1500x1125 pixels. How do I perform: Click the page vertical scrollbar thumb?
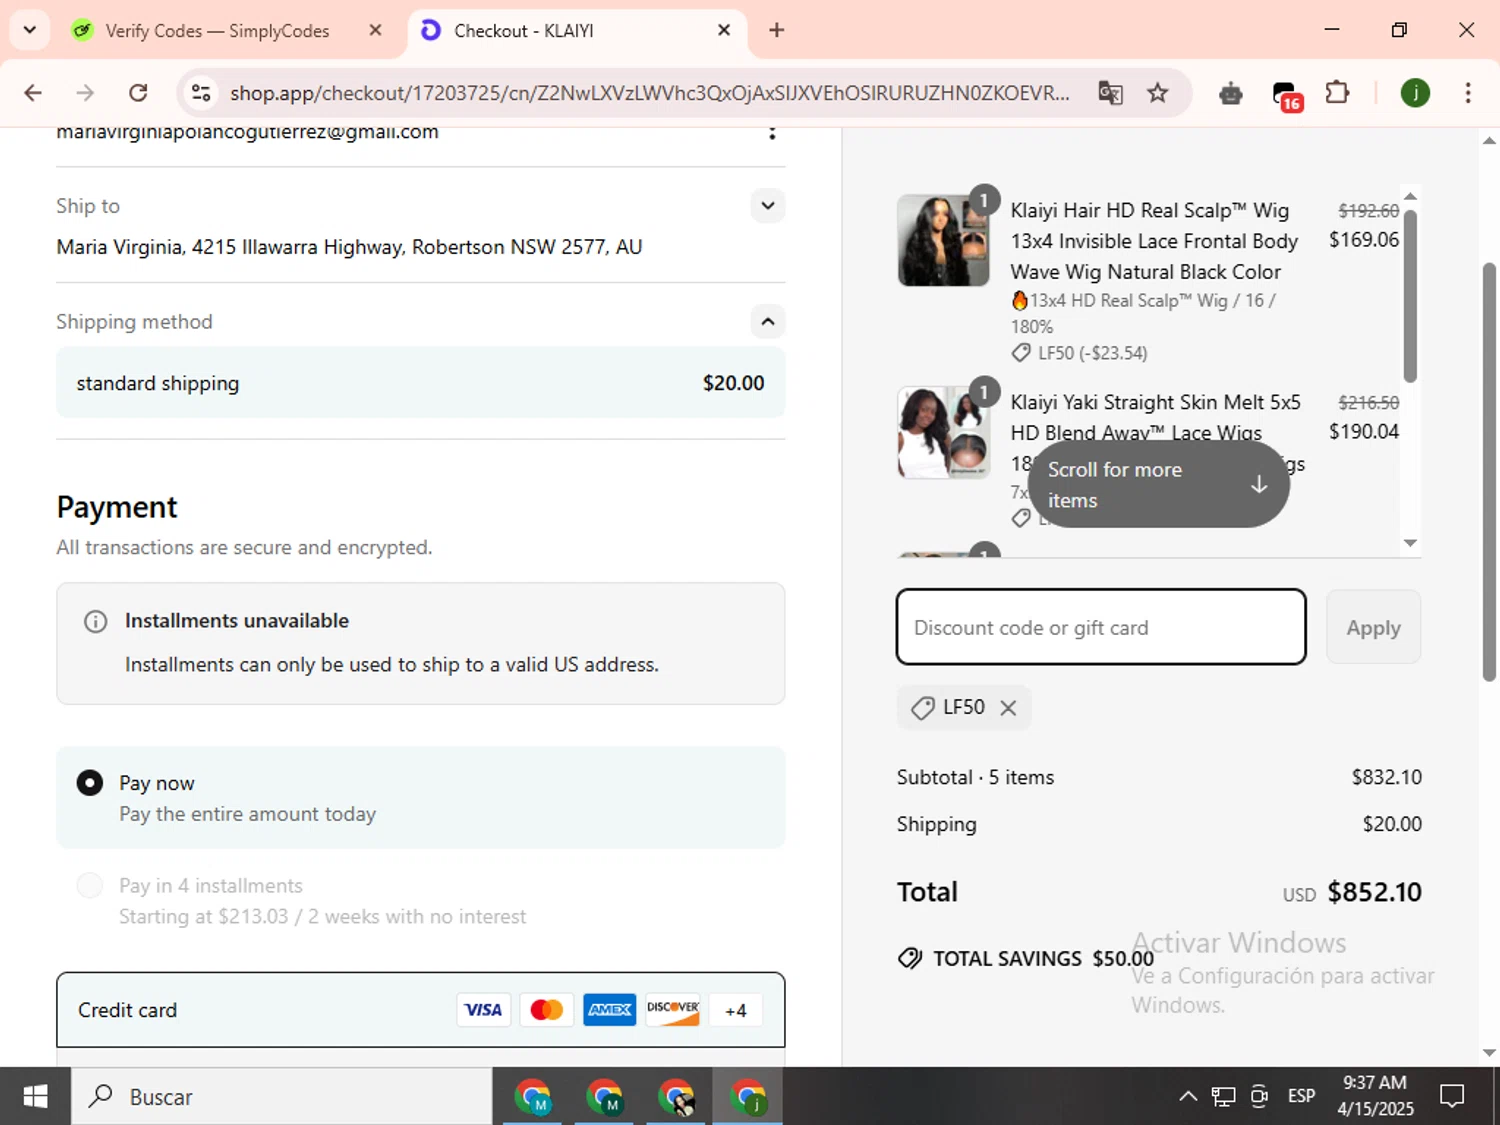click(1489, 471)
